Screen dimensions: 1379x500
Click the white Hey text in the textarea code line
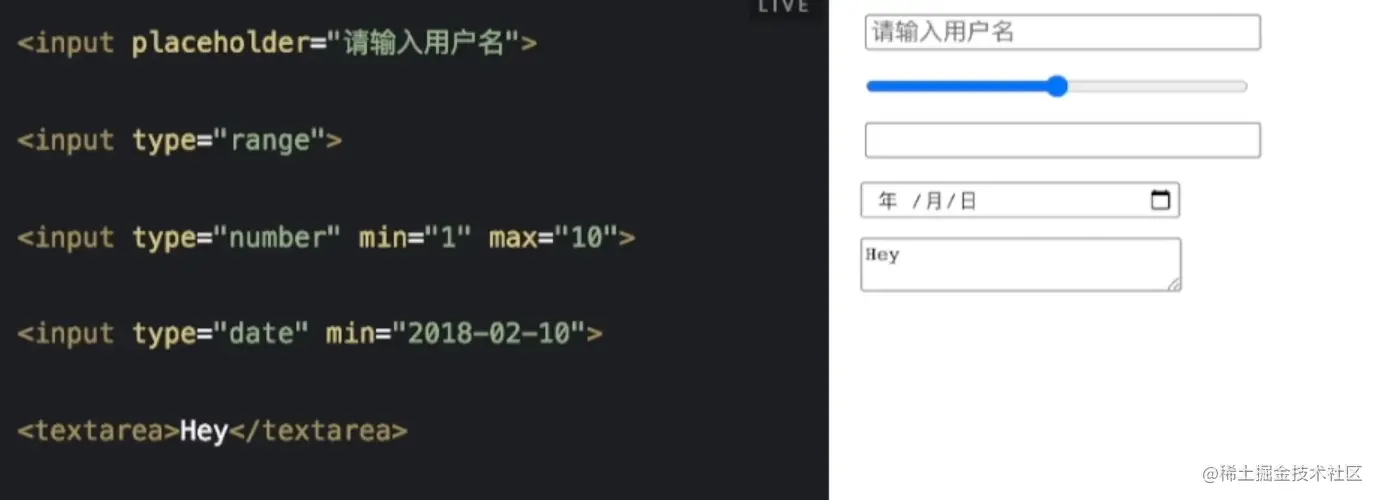204,431
